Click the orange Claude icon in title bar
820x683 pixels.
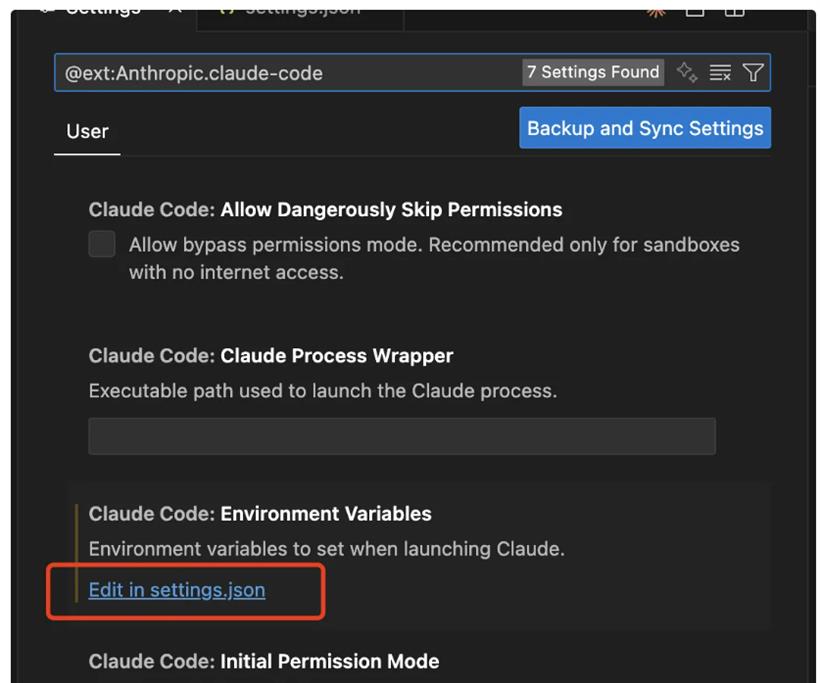(x=656, y=10)
